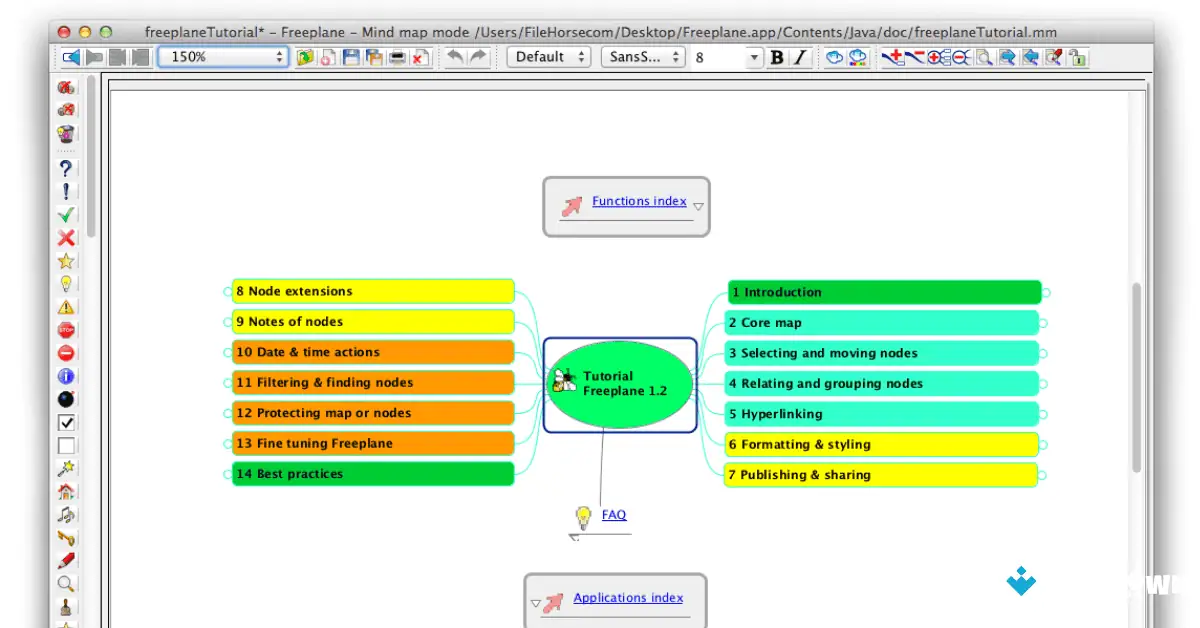Image resolution: width=1200 pixels, height=628 pixels.
Task: Open the SansSerif font dropdown
Action: click(643, 57)
